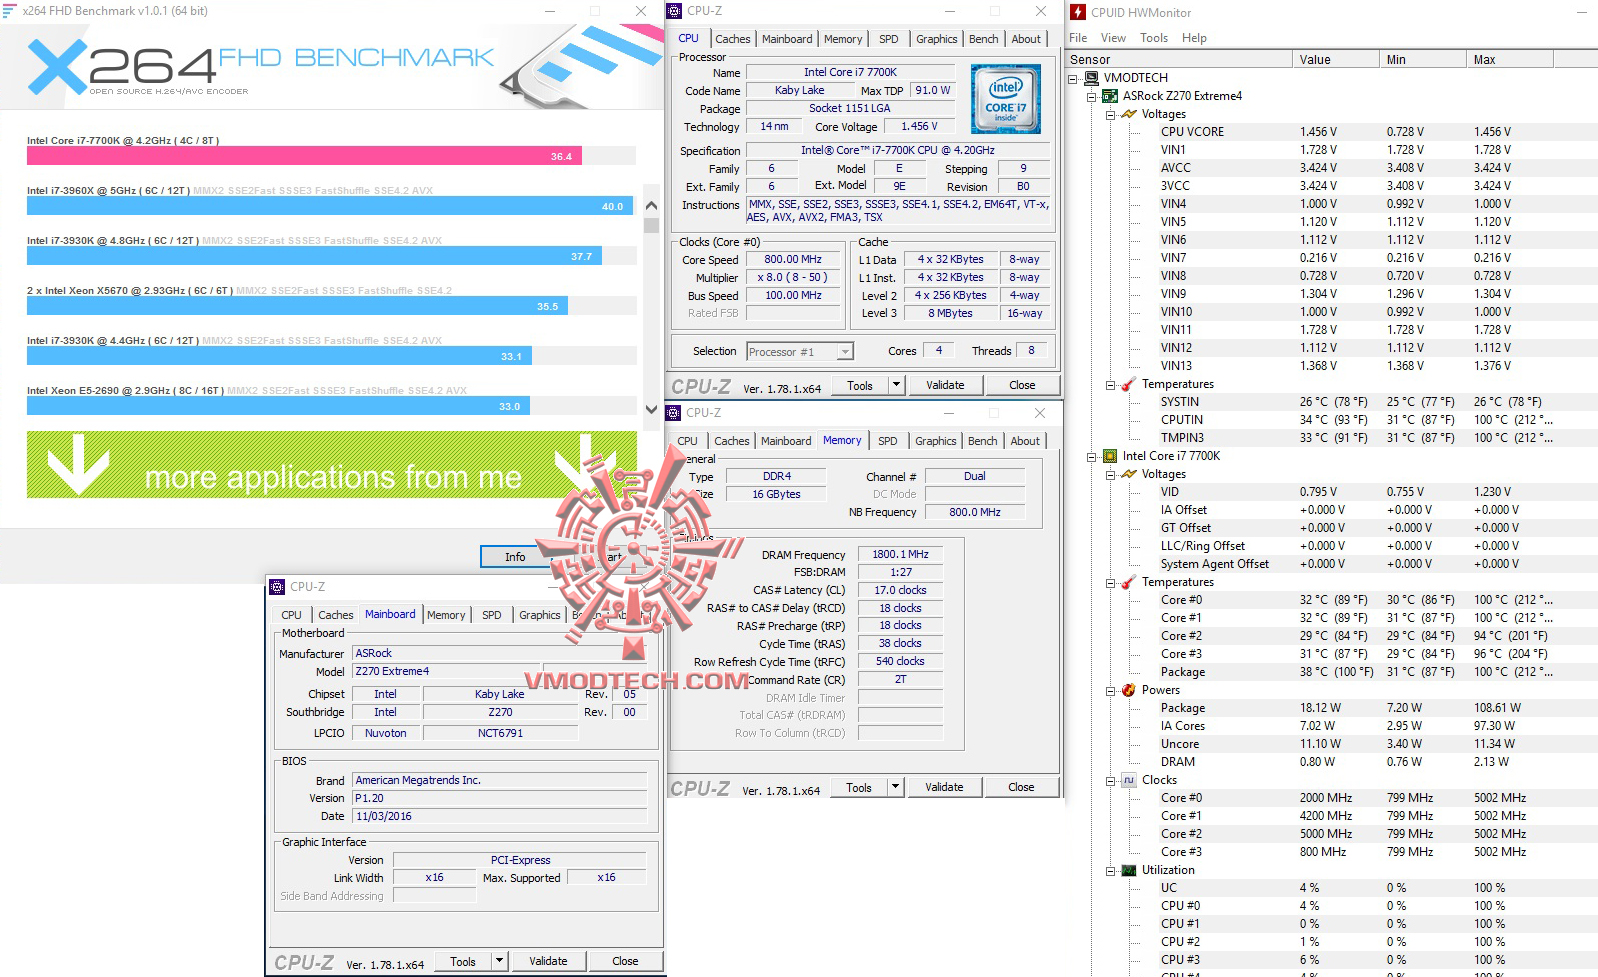The image size is (1598, 977).
Task: Click the mainboard Temperatures thermometer icon
Action: click(1129, 384)
